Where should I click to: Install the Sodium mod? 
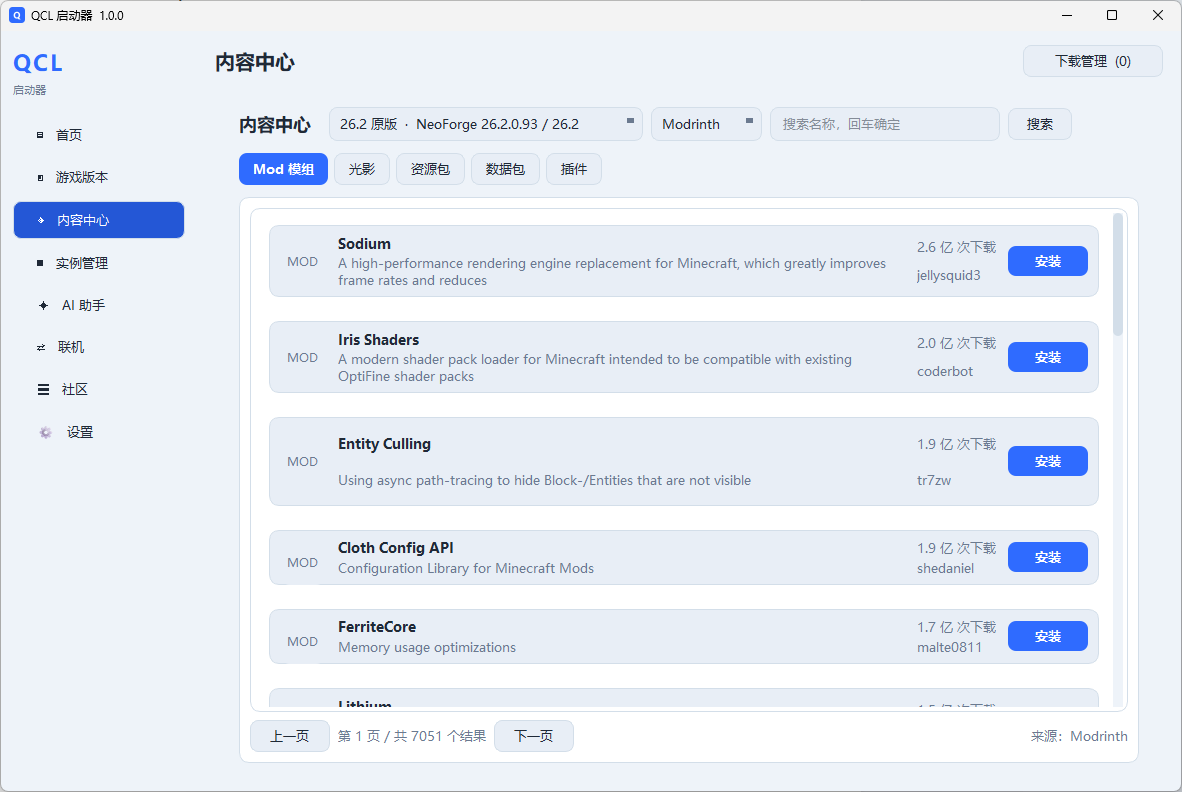click(x=1048, y=261)
